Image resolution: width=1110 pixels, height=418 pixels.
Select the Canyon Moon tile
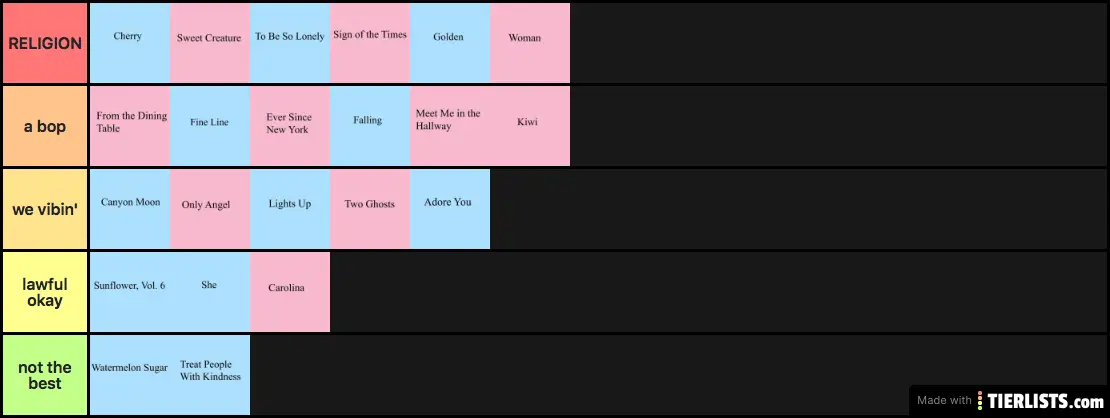pos(129,209)
